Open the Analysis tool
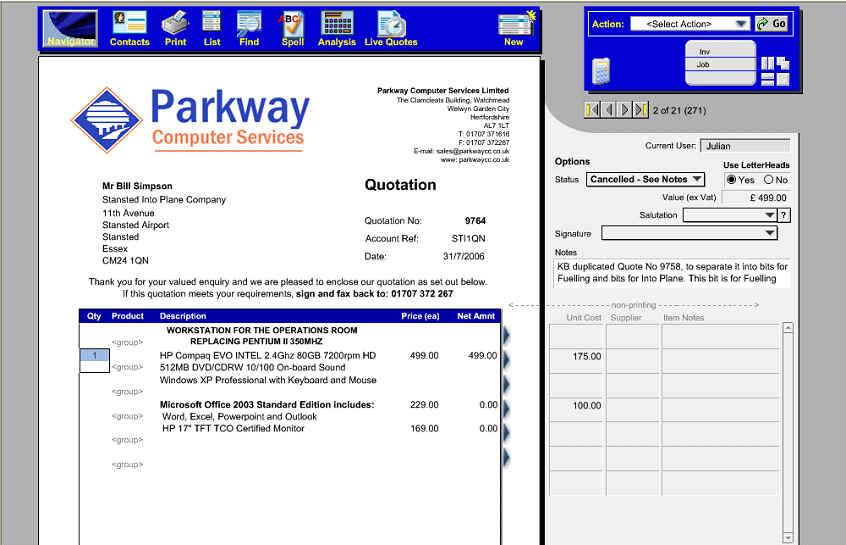Screen dimensions: 846x545 click(337, 29)
